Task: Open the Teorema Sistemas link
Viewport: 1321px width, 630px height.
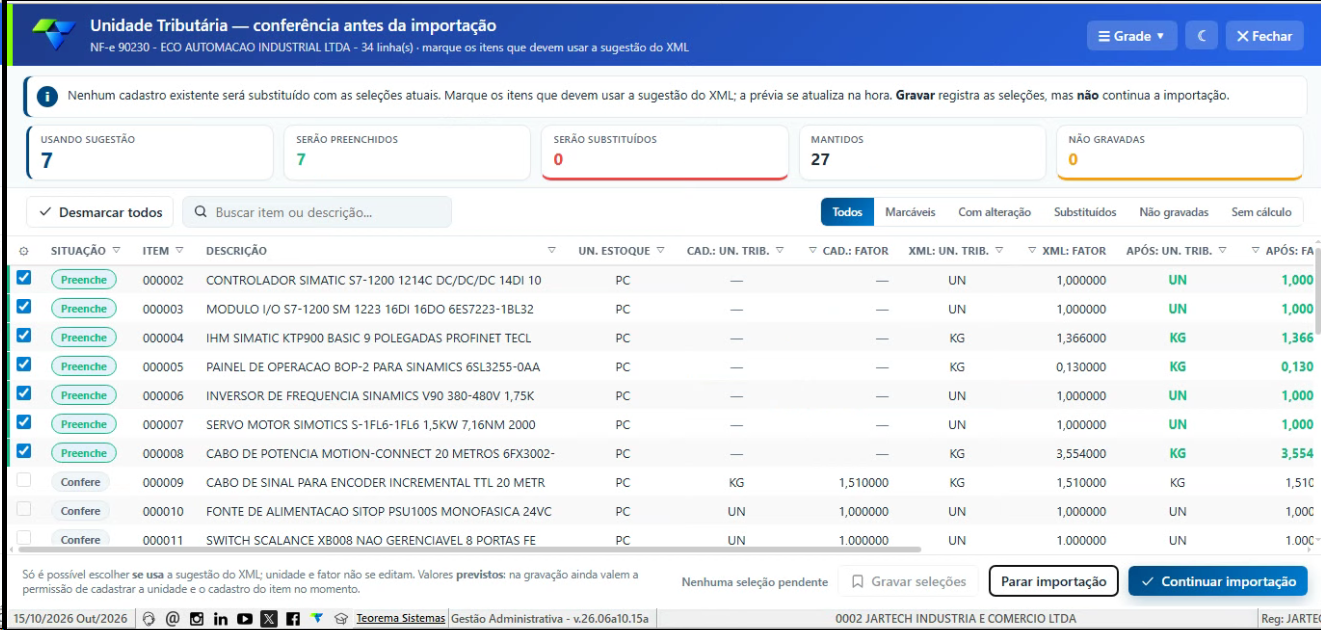Action: click(400, 619)
